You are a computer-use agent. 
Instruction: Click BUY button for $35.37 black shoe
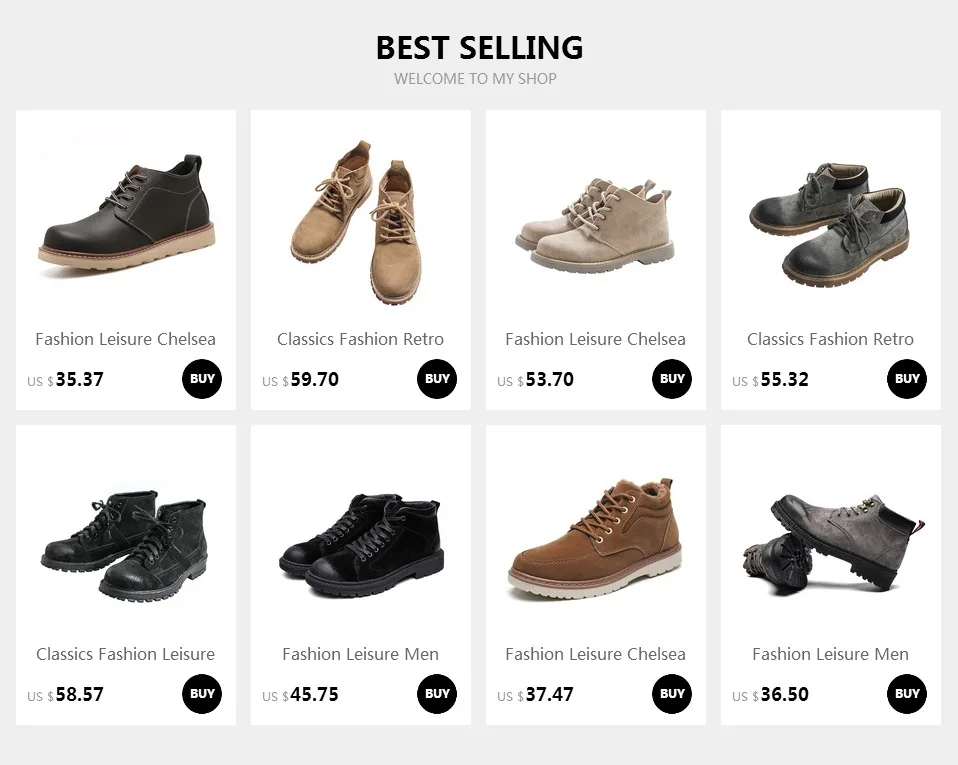pyautogui.click(x=202, y=379)
